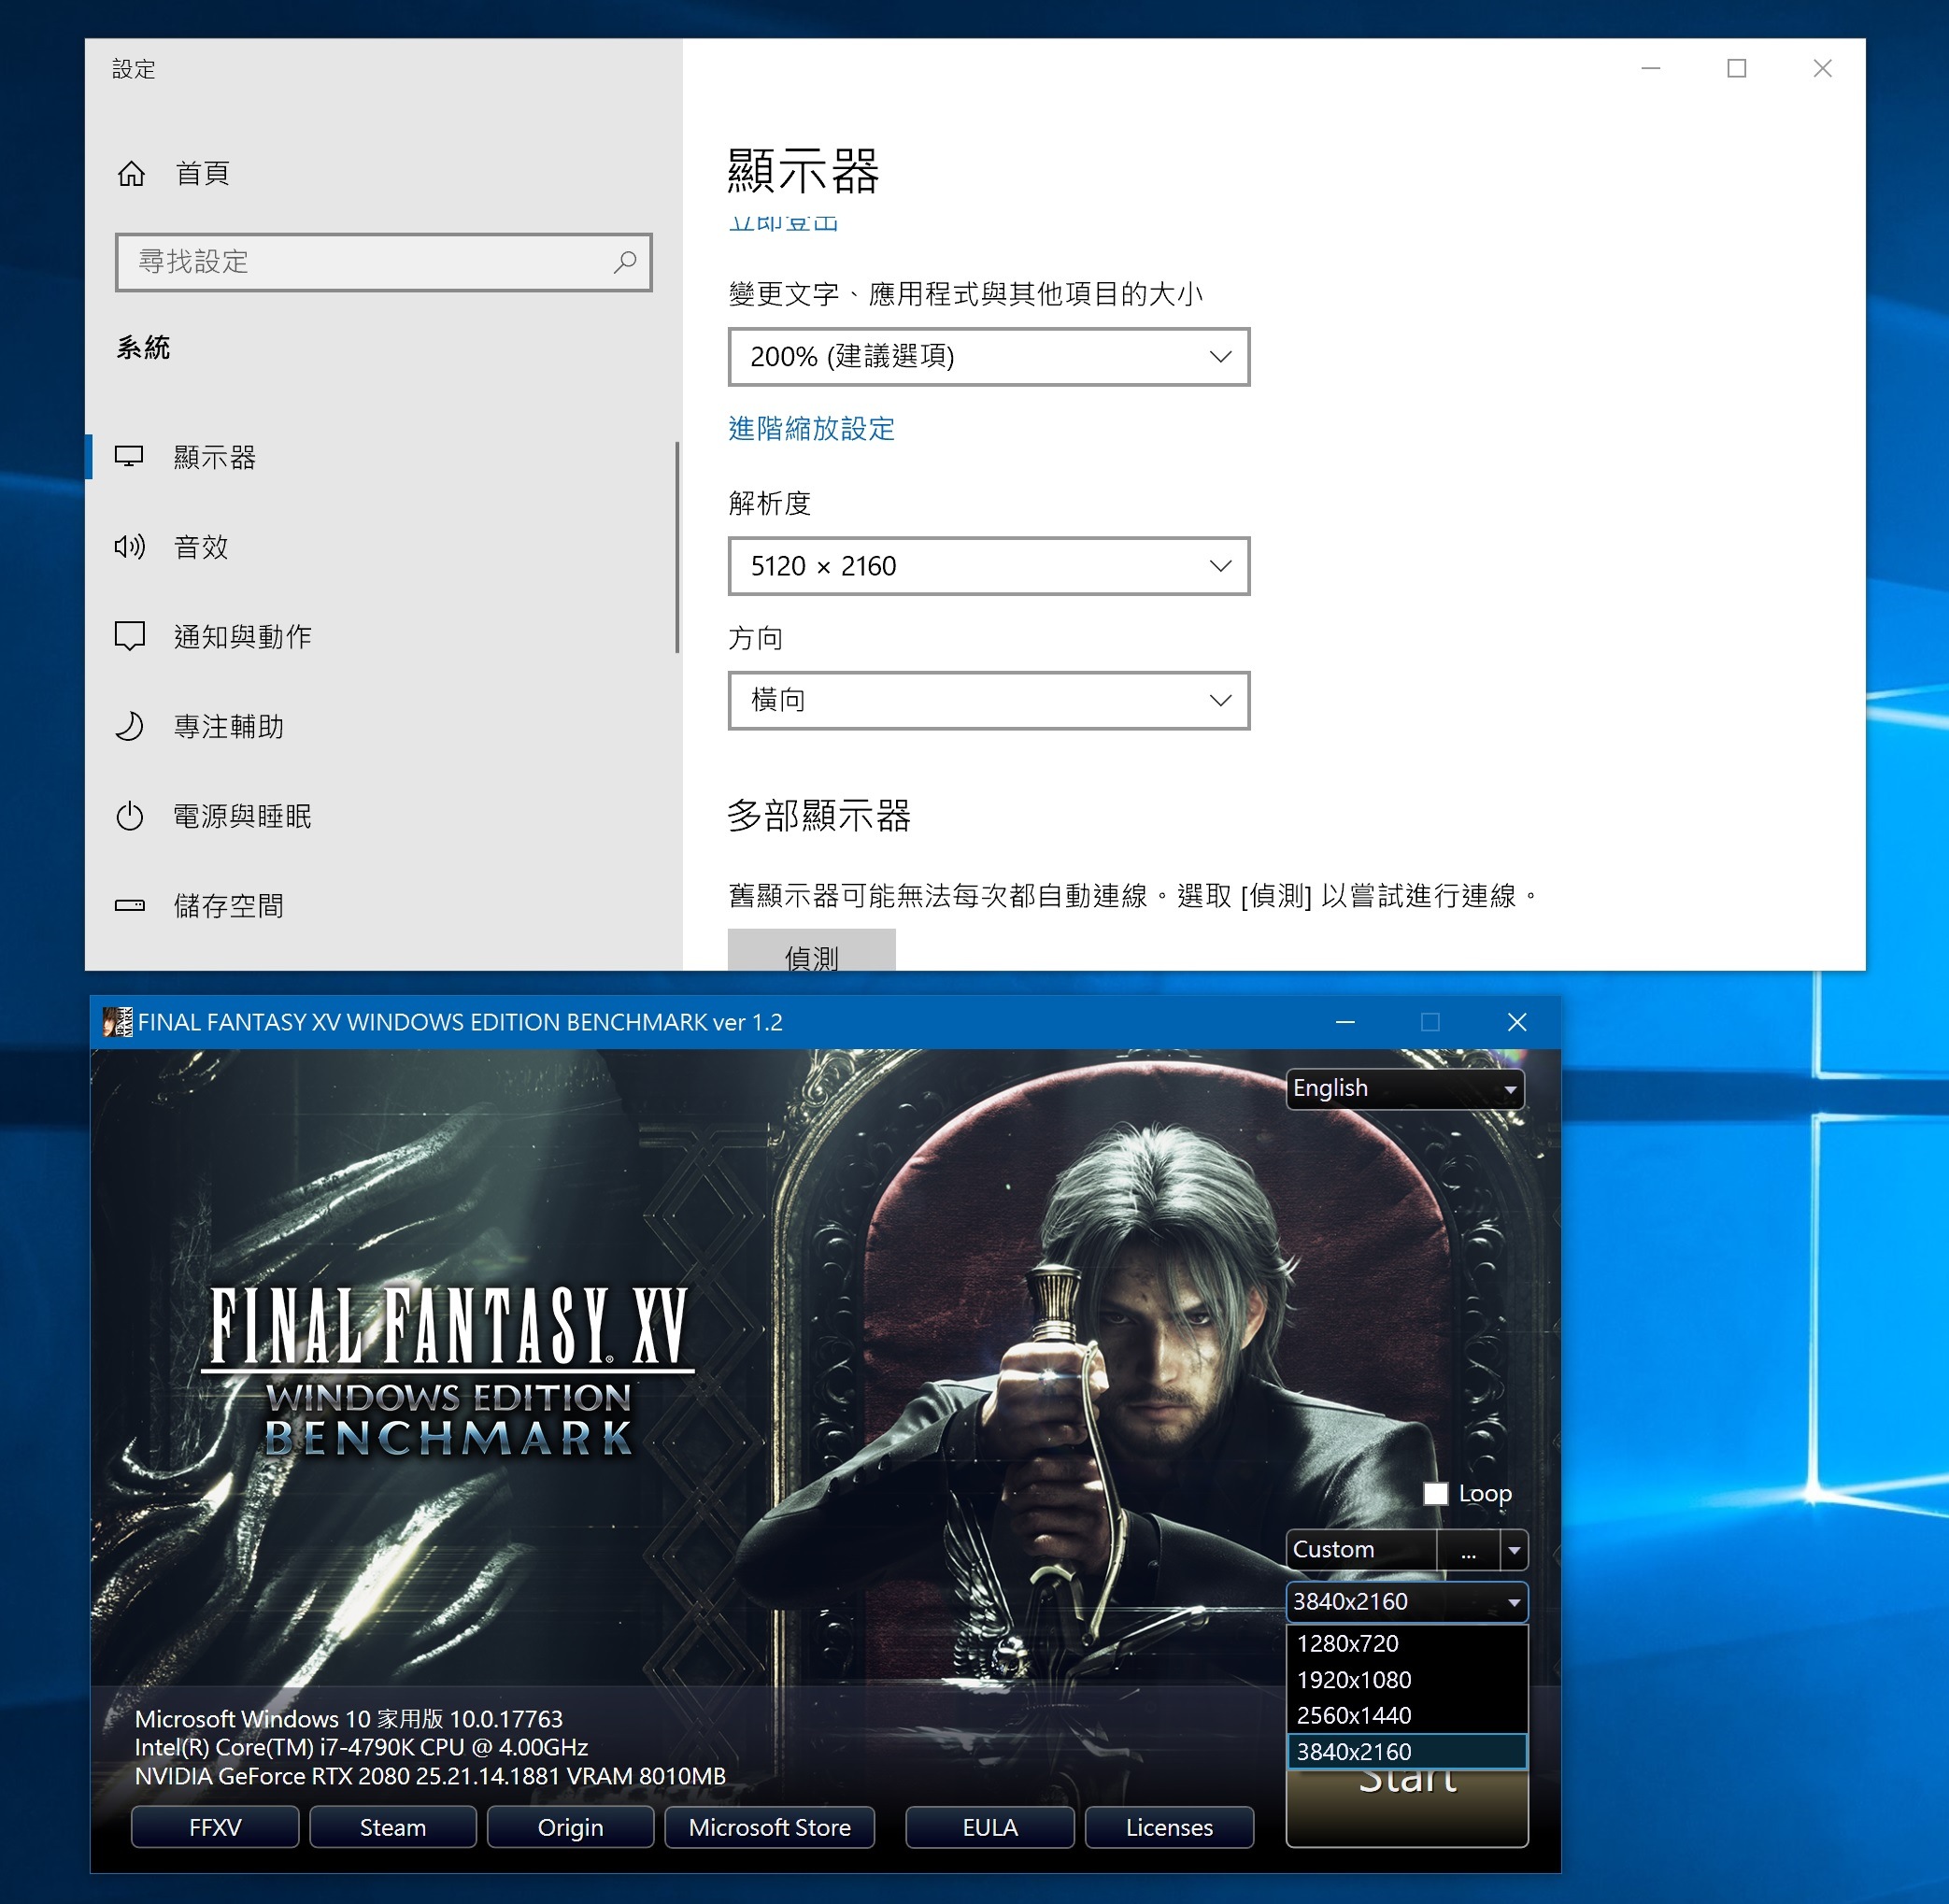1949x1904 pixels.
Task: Click the magnifier icon in the settings search box
Action: [x=625, y=262]
